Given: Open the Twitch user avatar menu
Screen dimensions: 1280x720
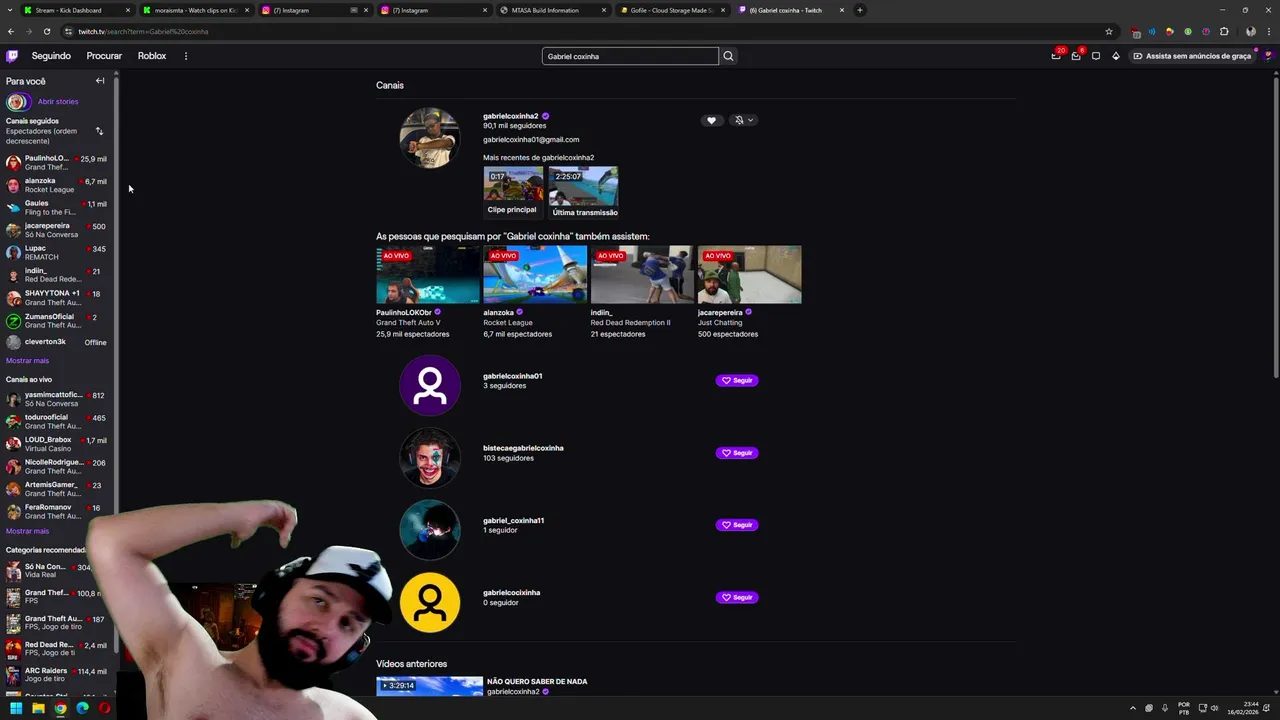Looking at the screenshot, I should 1268,56.
